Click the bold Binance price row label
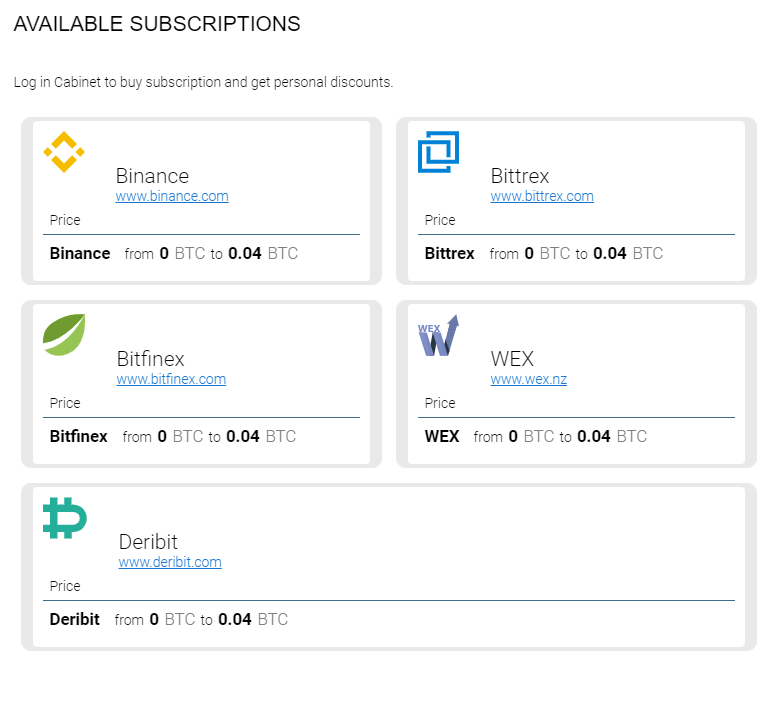This screenshot has height=706, width=774. pyautogui.click(x=80, y=253)
